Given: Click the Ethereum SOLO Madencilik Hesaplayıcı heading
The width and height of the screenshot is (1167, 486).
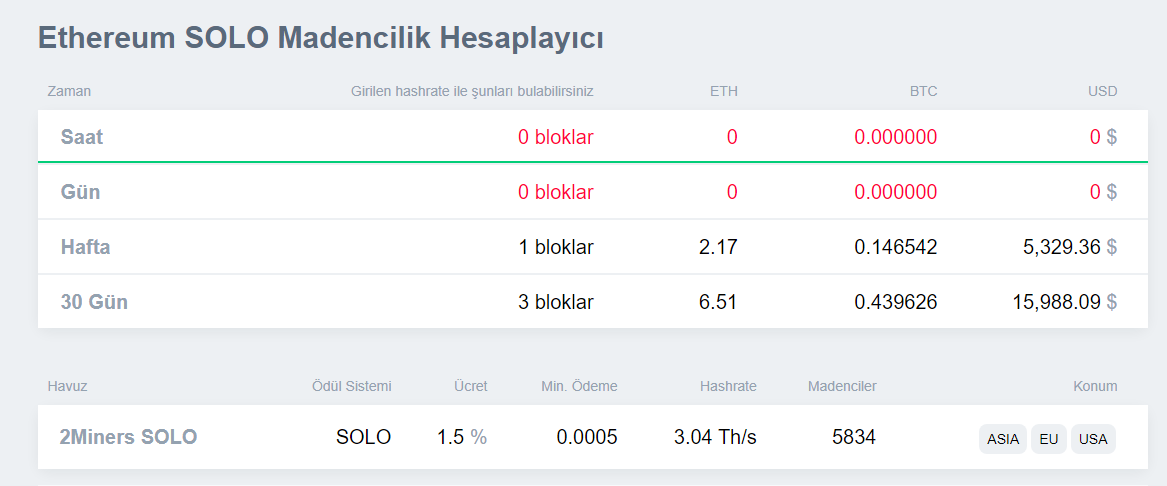Looking at the screenshot, I should pos(321,38).
